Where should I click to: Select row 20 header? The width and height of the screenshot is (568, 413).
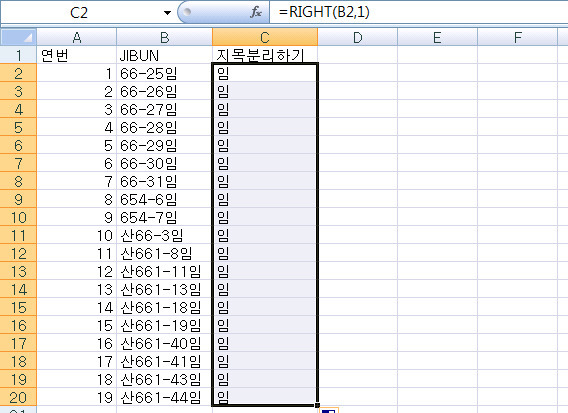tap(18, 397)
